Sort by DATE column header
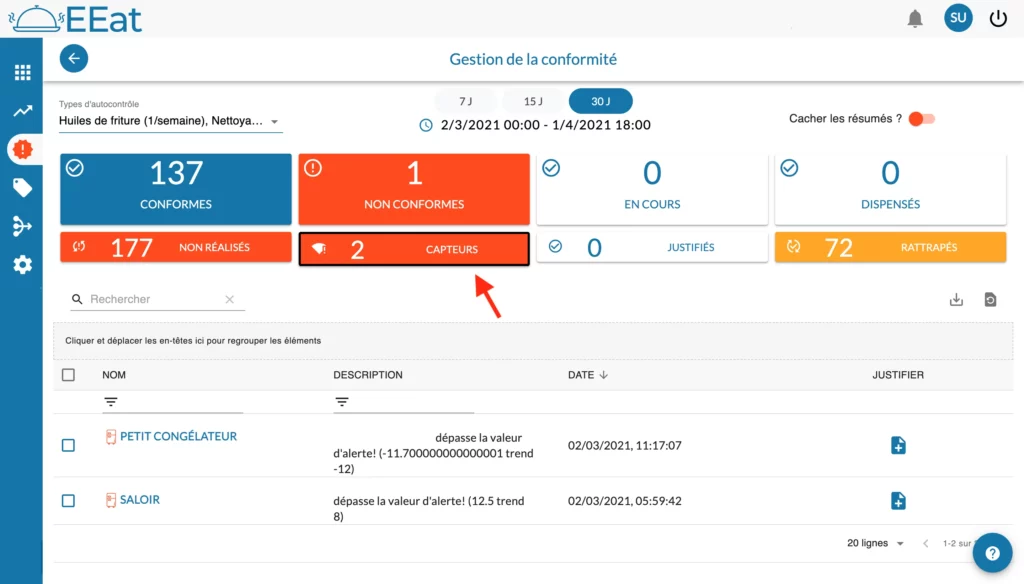Image resolution: width=1024 pixels, height=584 pixels. click(x=581, y=375)
